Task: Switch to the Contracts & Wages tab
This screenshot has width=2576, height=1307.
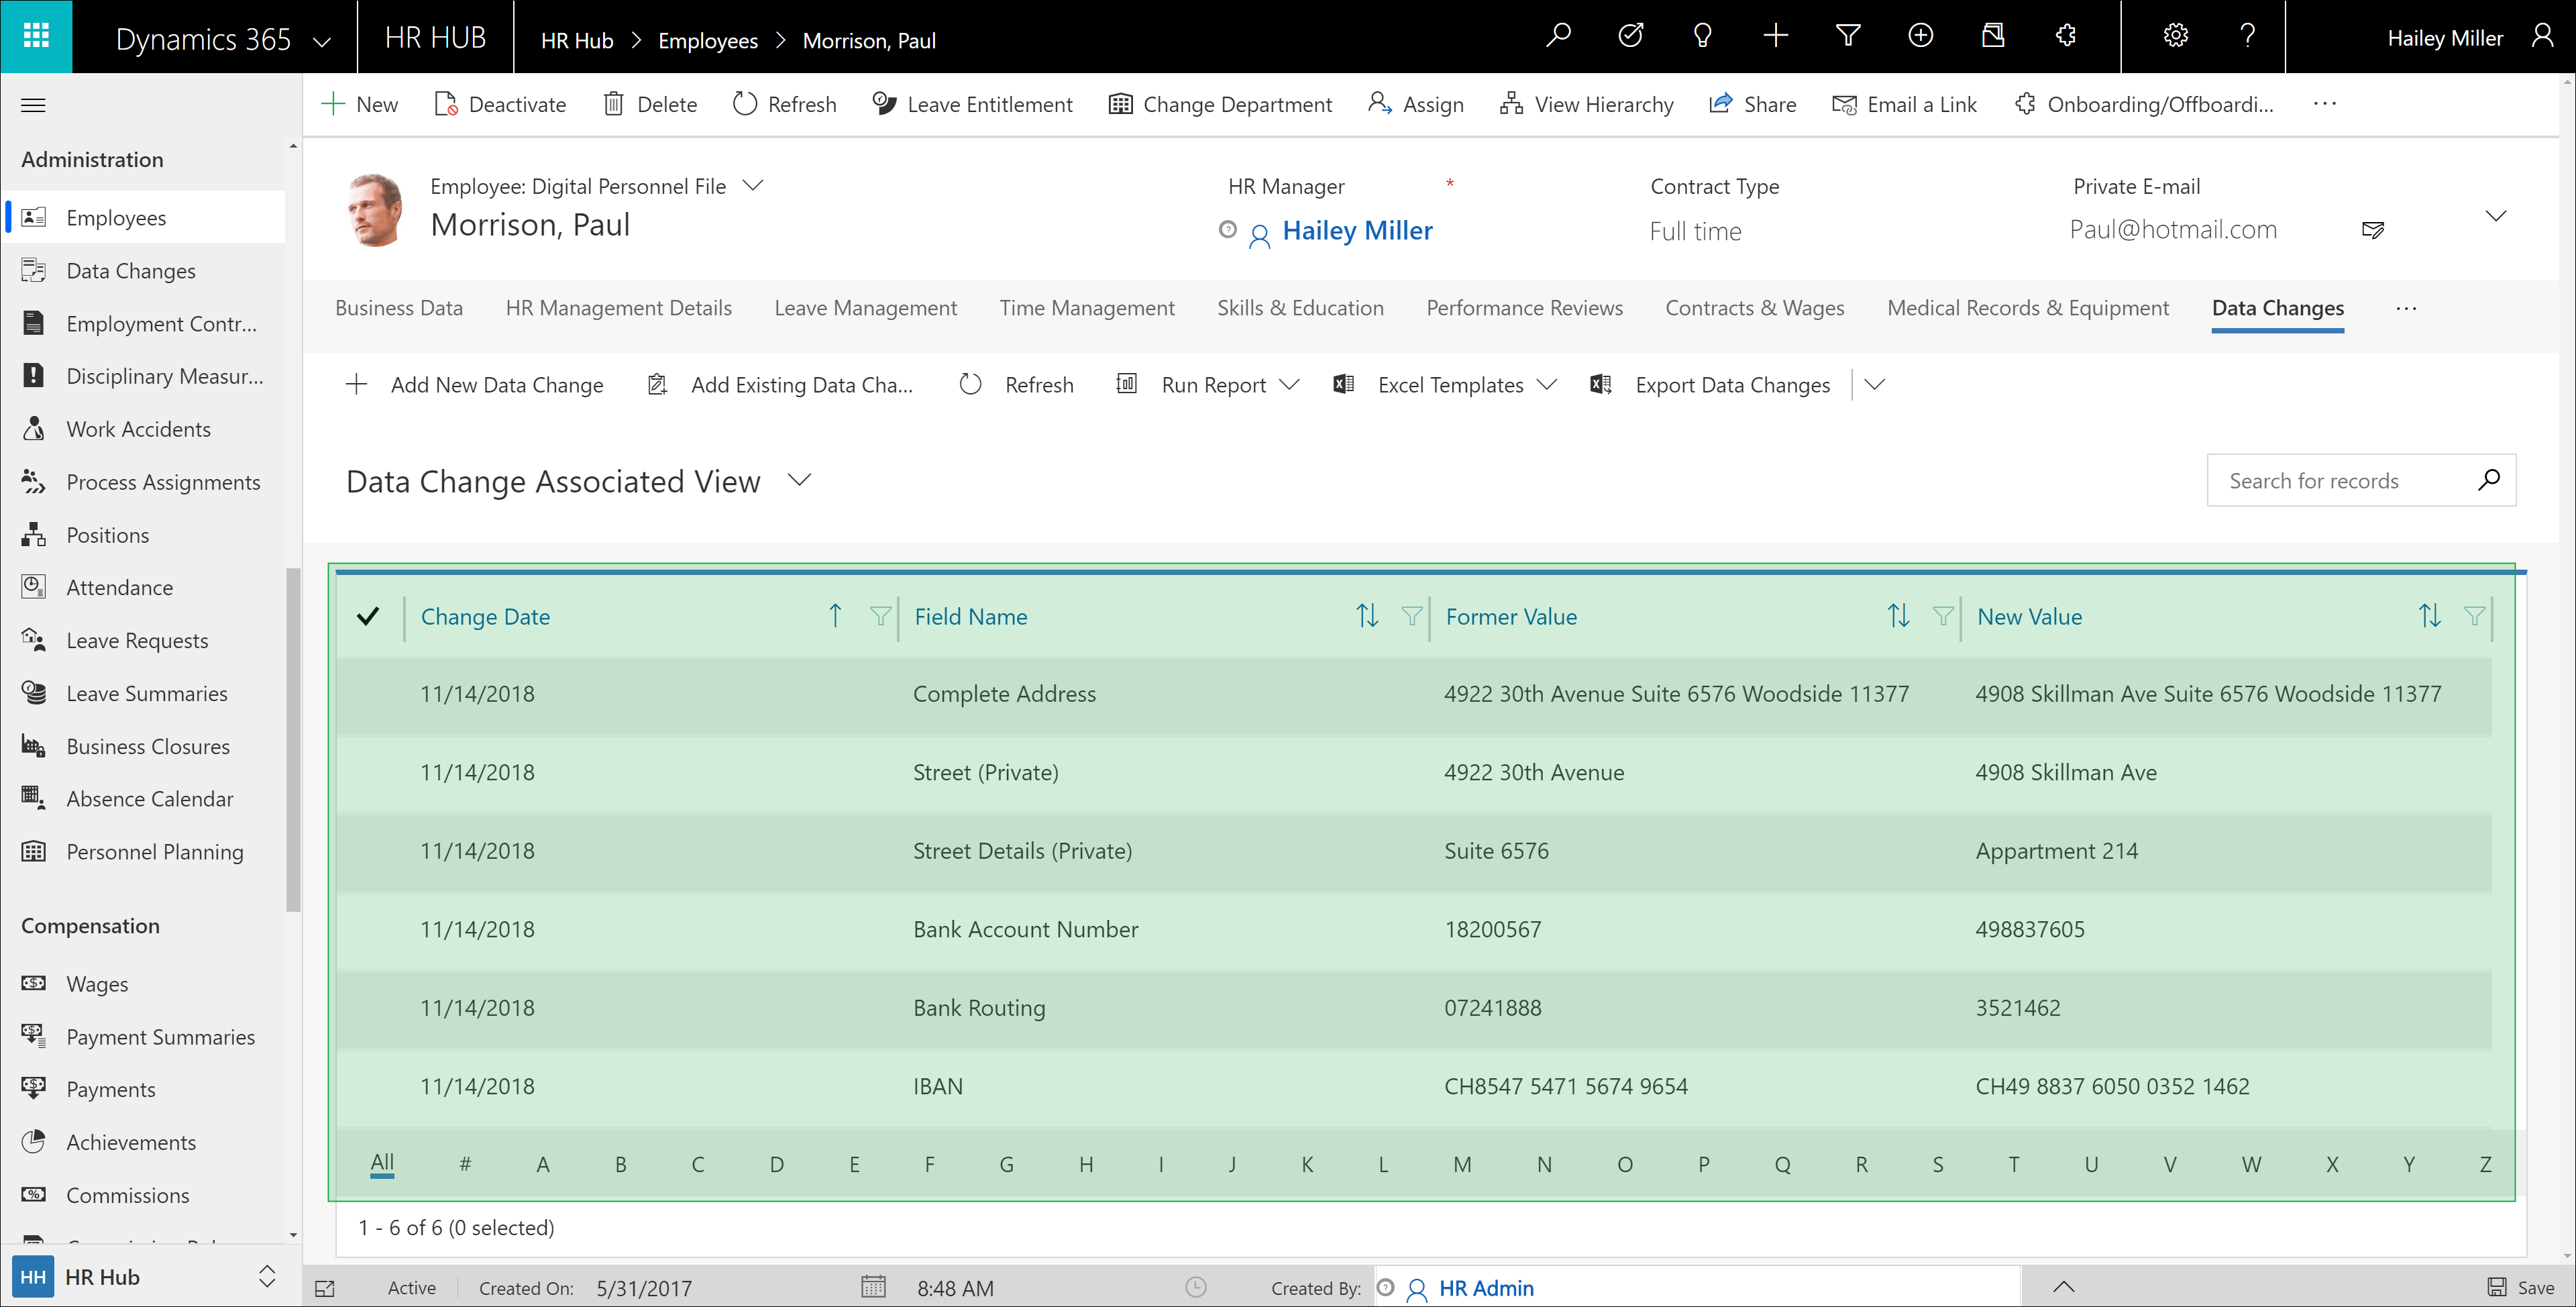Action: coord(1754,308)
